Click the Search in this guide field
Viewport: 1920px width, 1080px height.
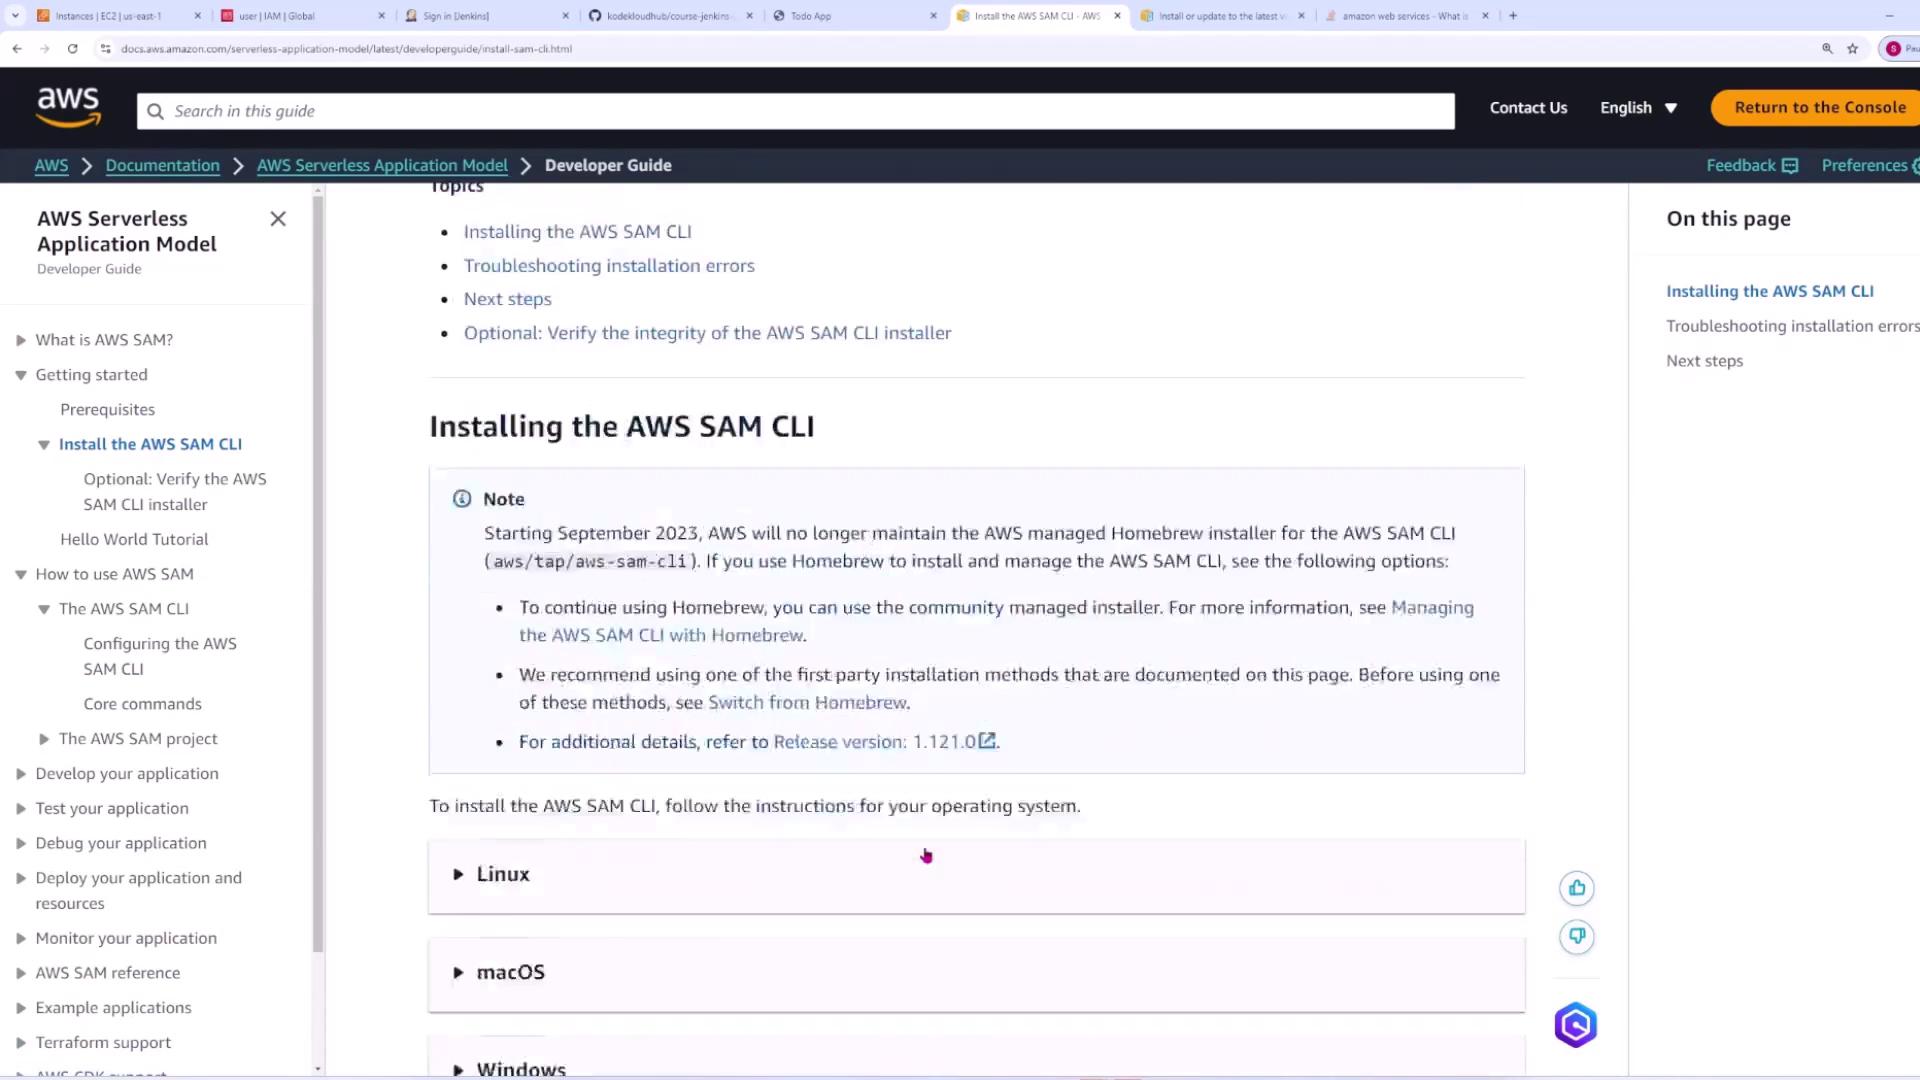click(795, 111)
